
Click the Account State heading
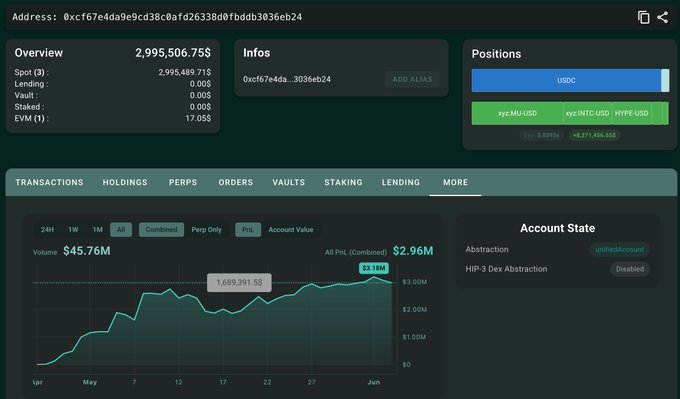point(557,228)
